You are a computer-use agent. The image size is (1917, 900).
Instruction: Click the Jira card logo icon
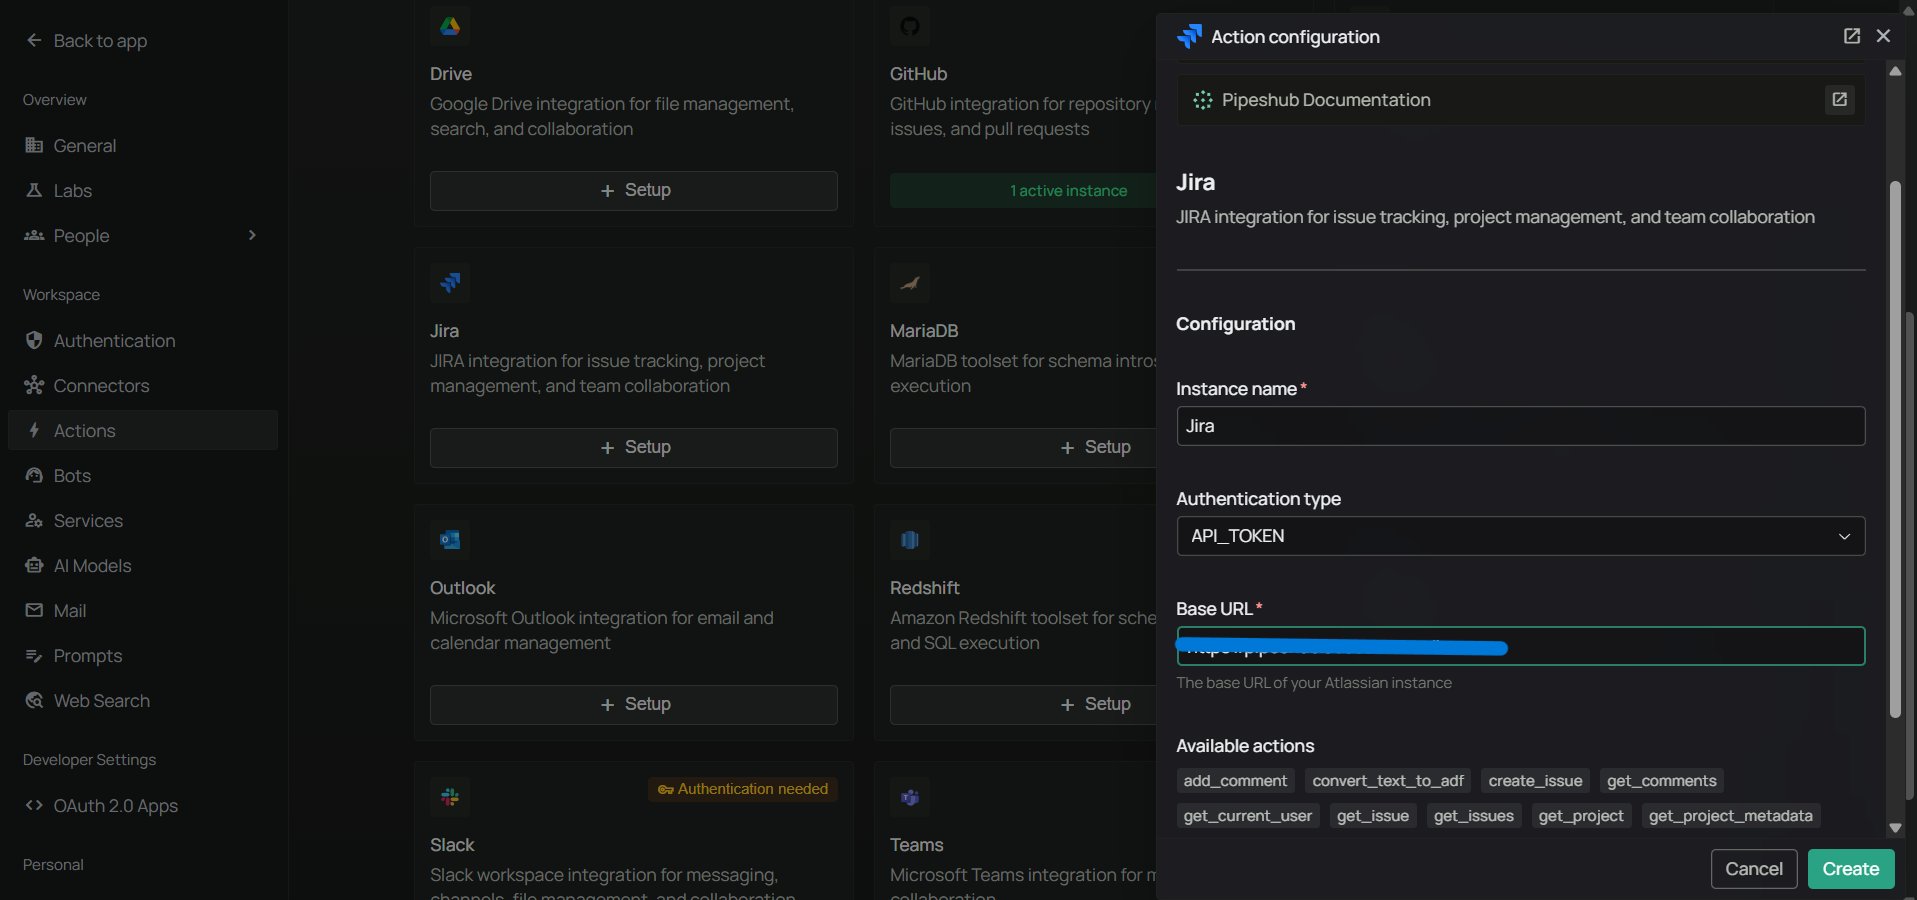[450, 283]
